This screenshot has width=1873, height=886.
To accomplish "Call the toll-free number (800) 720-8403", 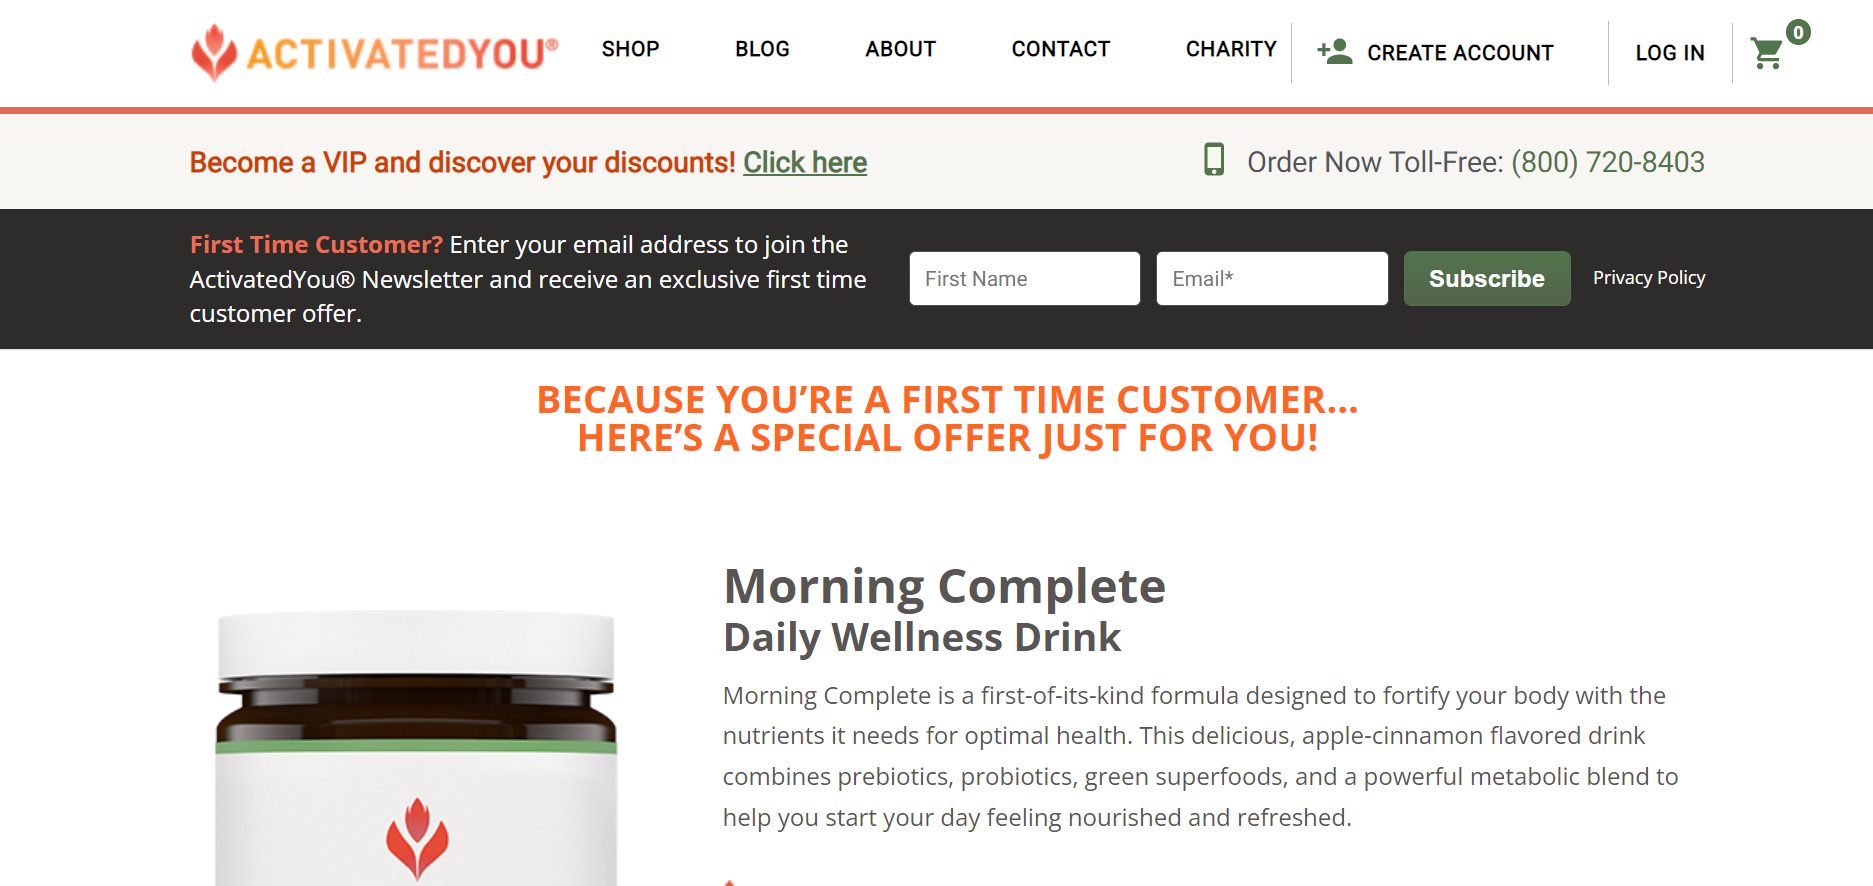I will 1608,162.
